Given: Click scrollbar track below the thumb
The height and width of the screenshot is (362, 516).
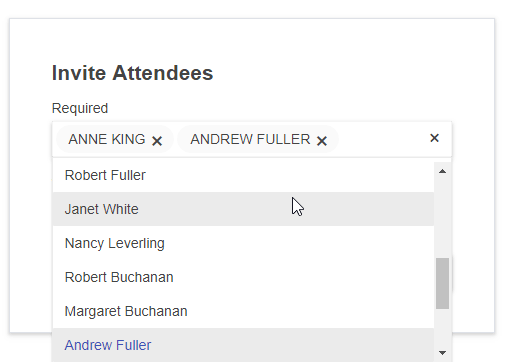Looking at the screenshot, I should tap(442, 327).
